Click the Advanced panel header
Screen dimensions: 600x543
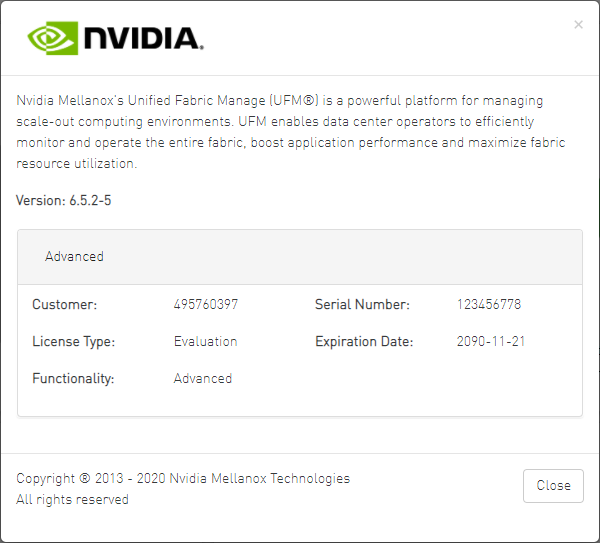click(x=75, y=257)
